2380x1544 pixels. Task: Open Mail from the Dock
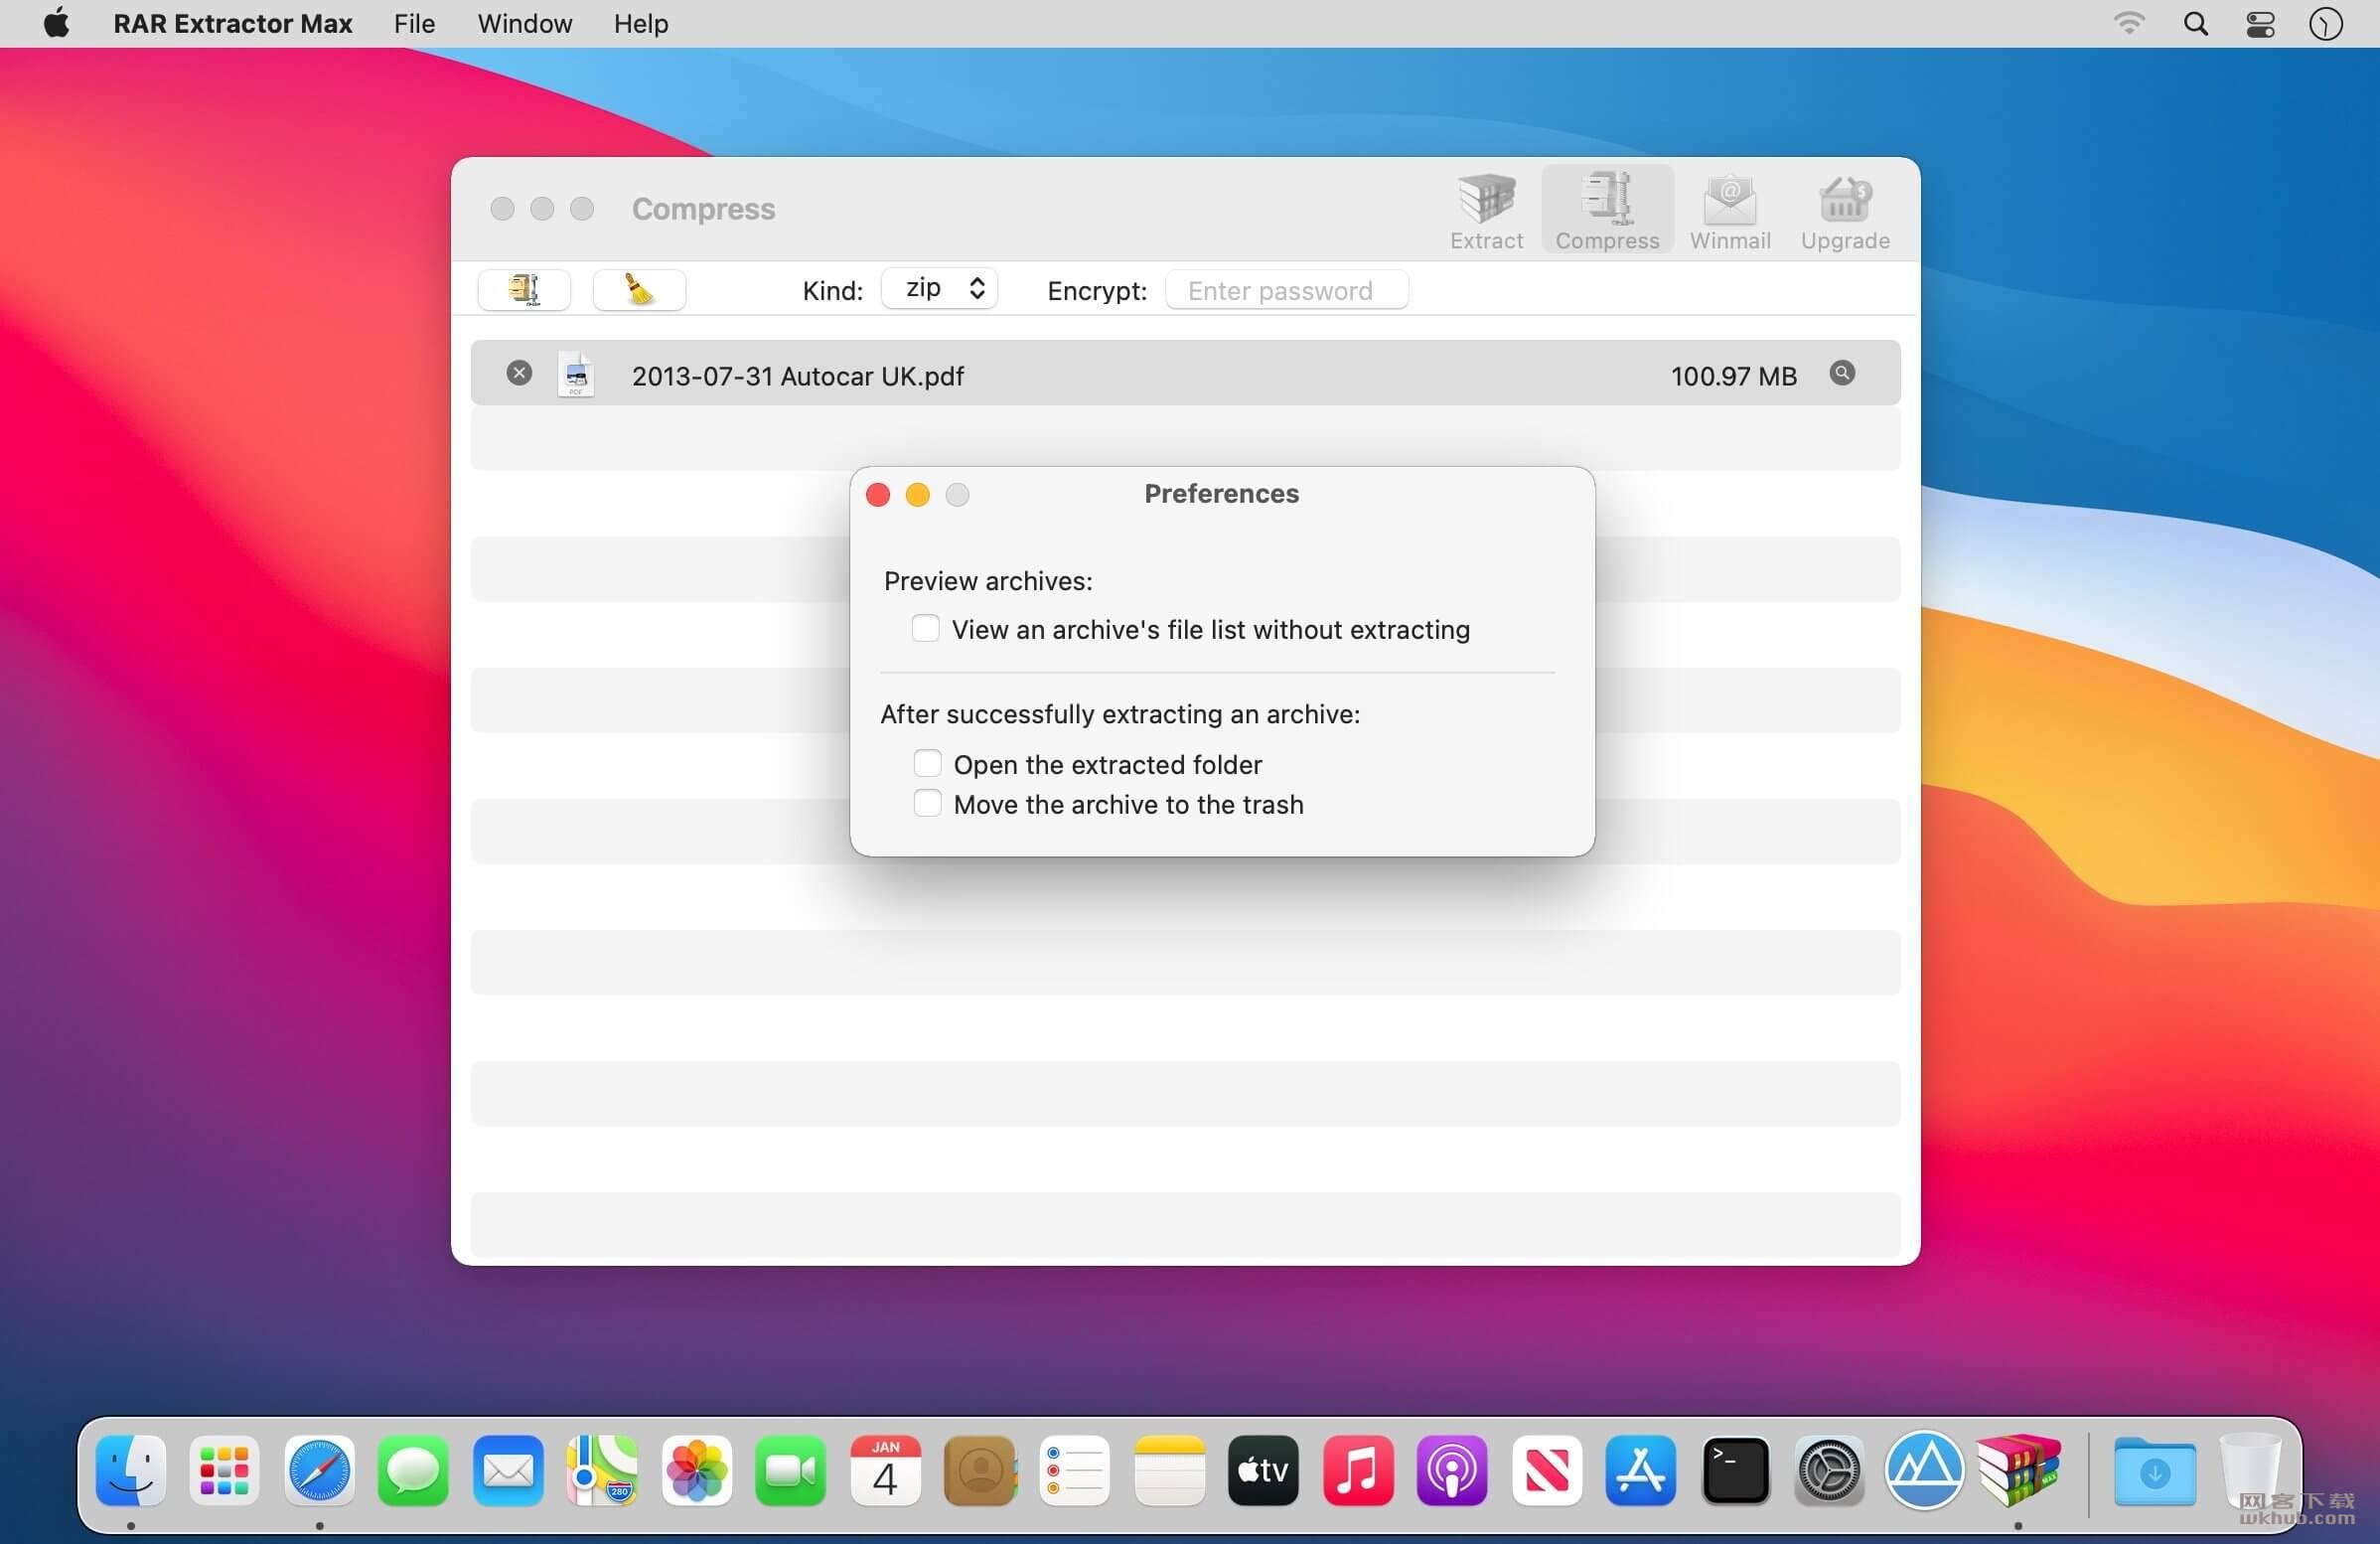508,1469
